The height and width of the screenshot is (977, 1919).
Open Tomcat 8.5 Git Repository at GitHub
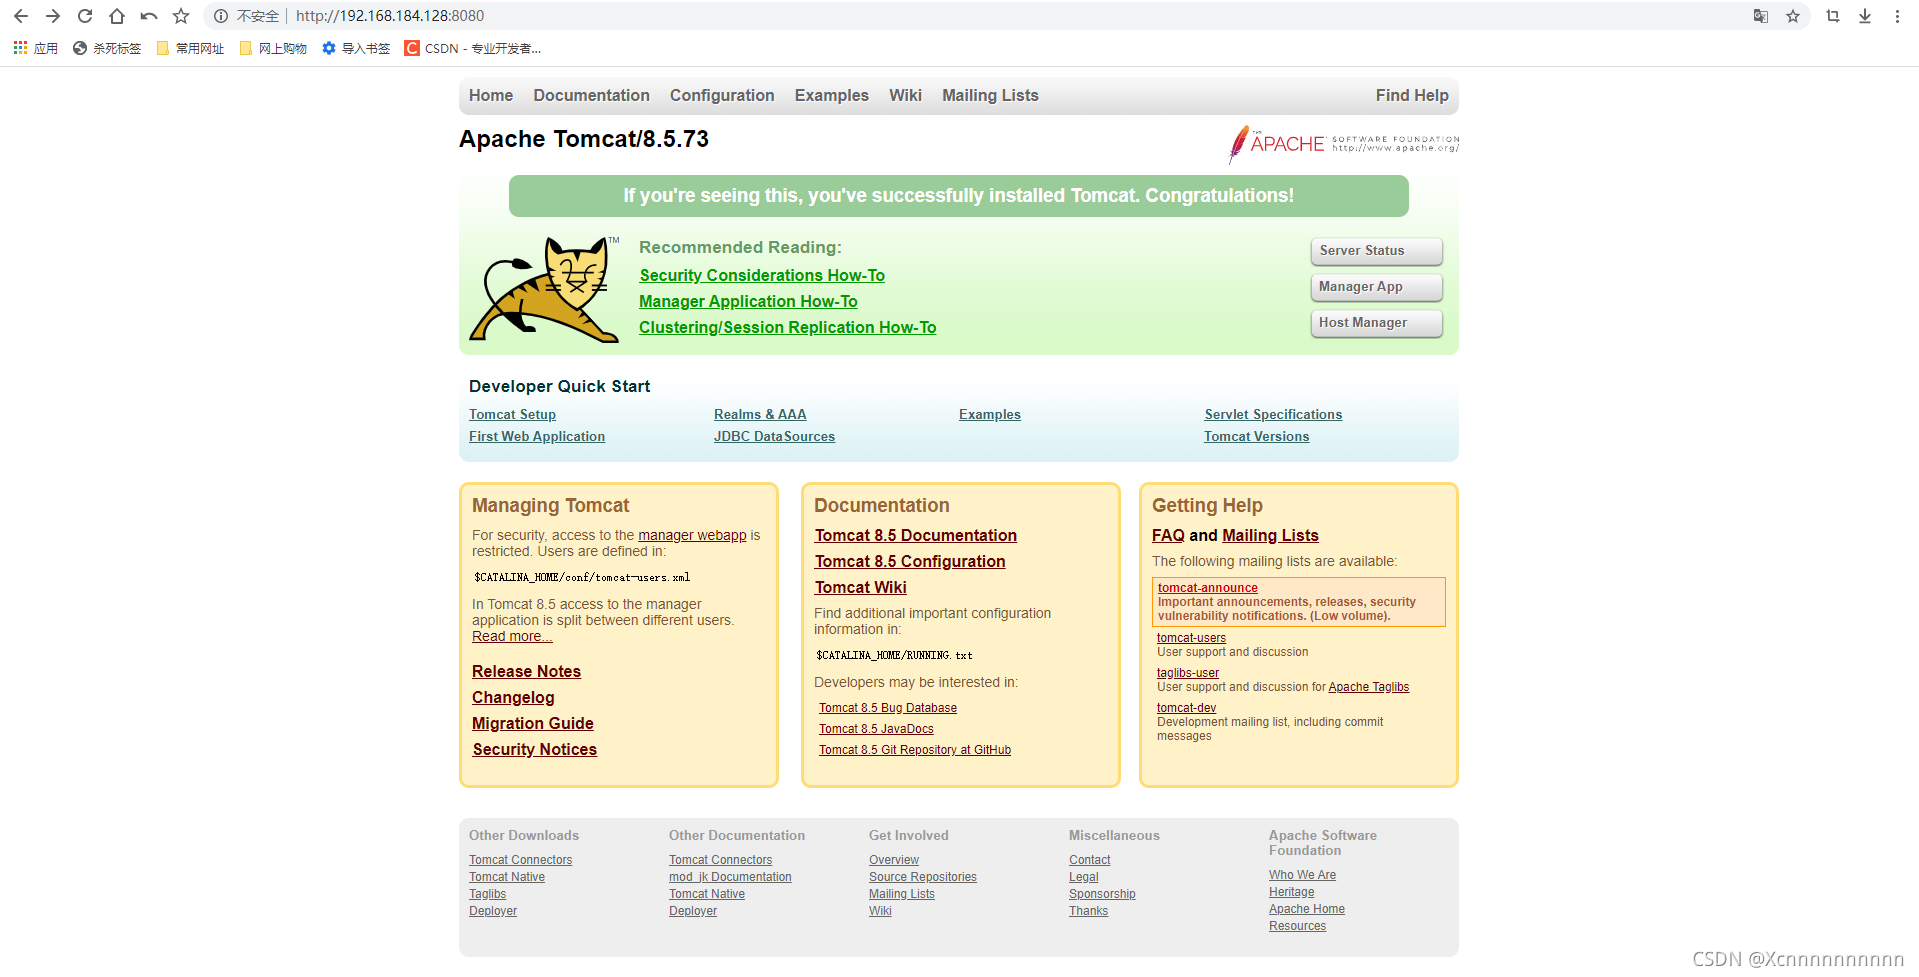[x=915, y=750]
